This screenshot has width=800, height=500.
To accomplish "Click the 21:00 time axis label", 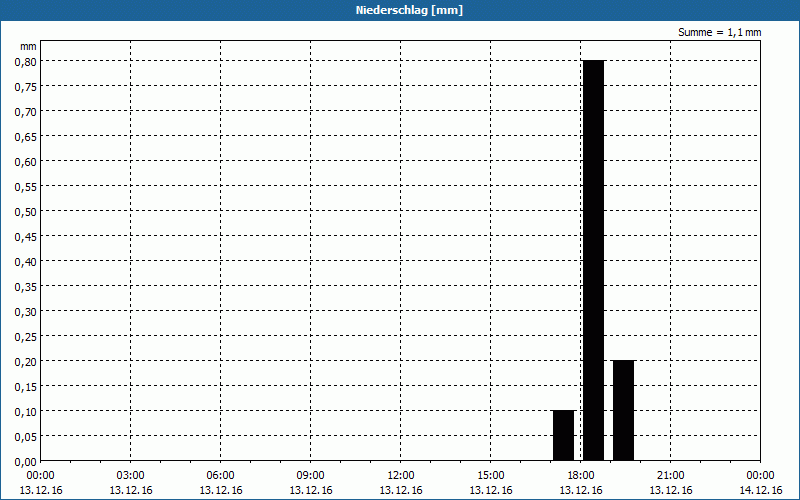I will click(670, 476).
